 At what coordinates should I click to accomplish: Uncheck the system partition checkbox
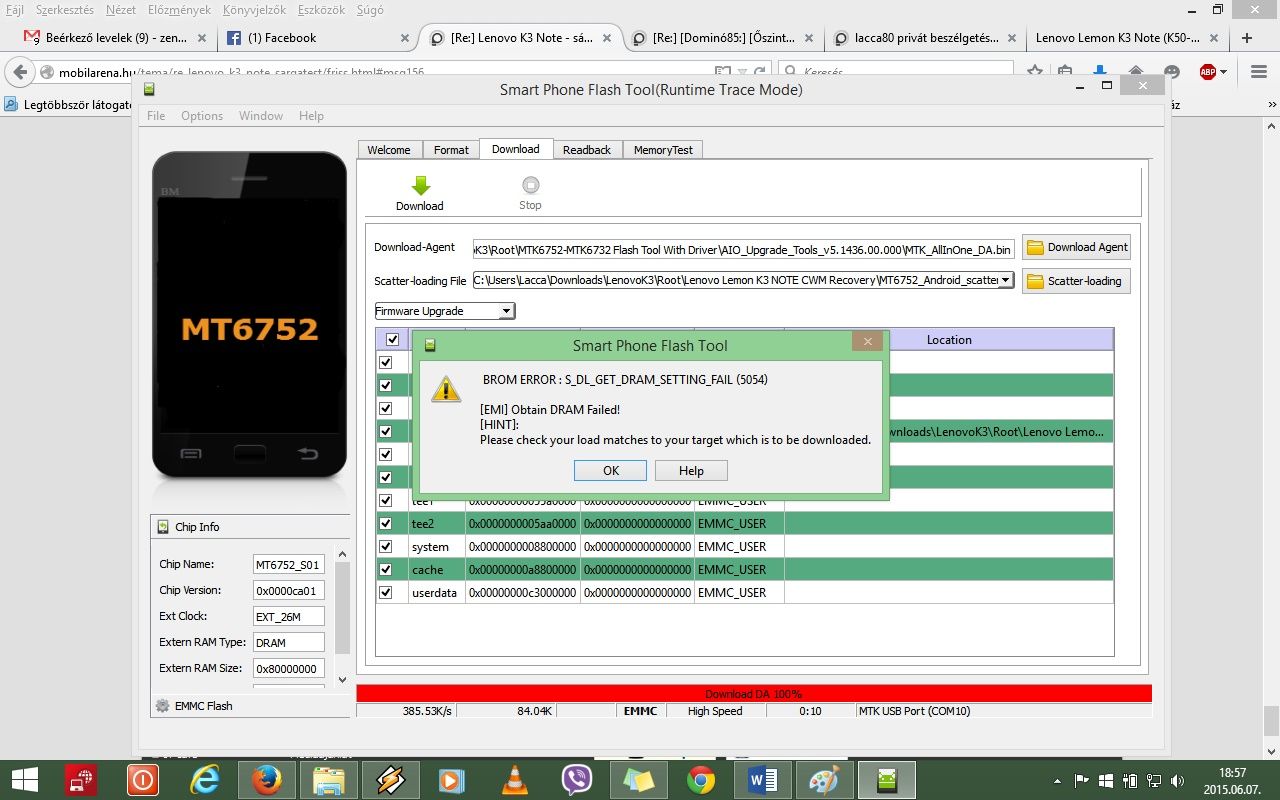(386, 546)
